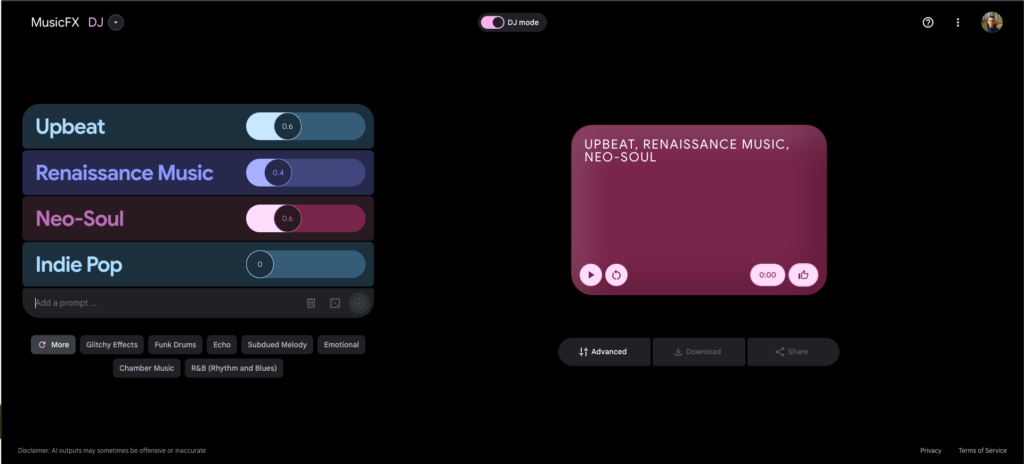Click the MusicFX logo text
Viewport: 1024px width, 464px height.
[x=55, y=23]
